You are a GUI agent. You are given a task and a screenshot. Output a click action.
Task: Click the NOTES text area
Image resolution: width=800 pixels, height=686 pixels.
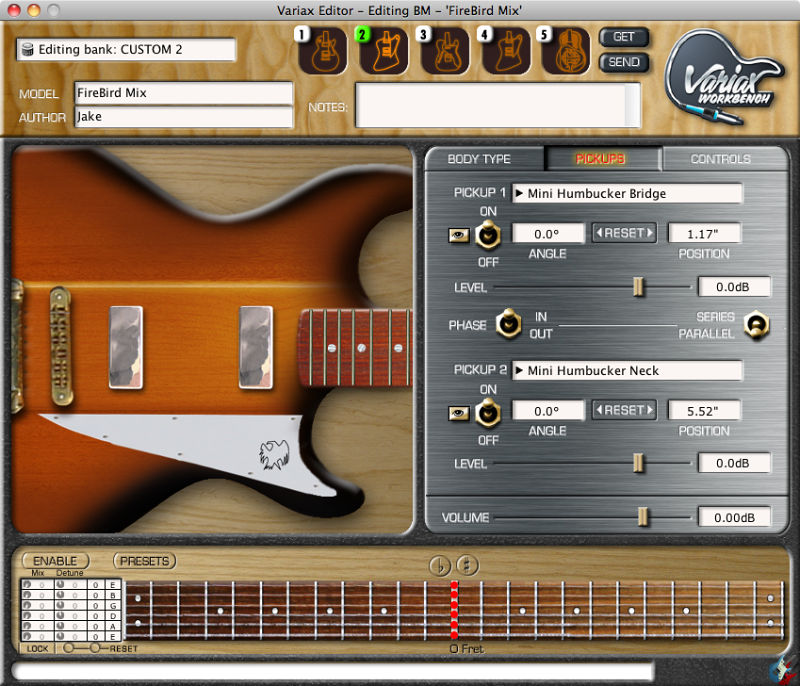pyautogui.click(x=497, y=105)
